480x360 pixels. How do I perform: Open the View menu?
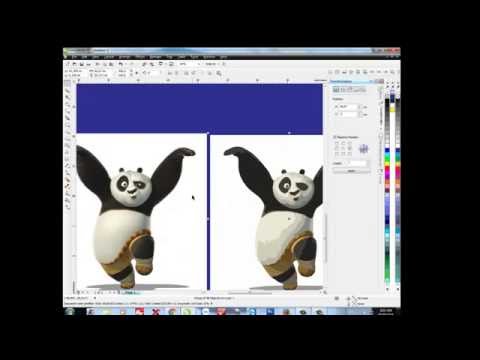click(95, 57)
